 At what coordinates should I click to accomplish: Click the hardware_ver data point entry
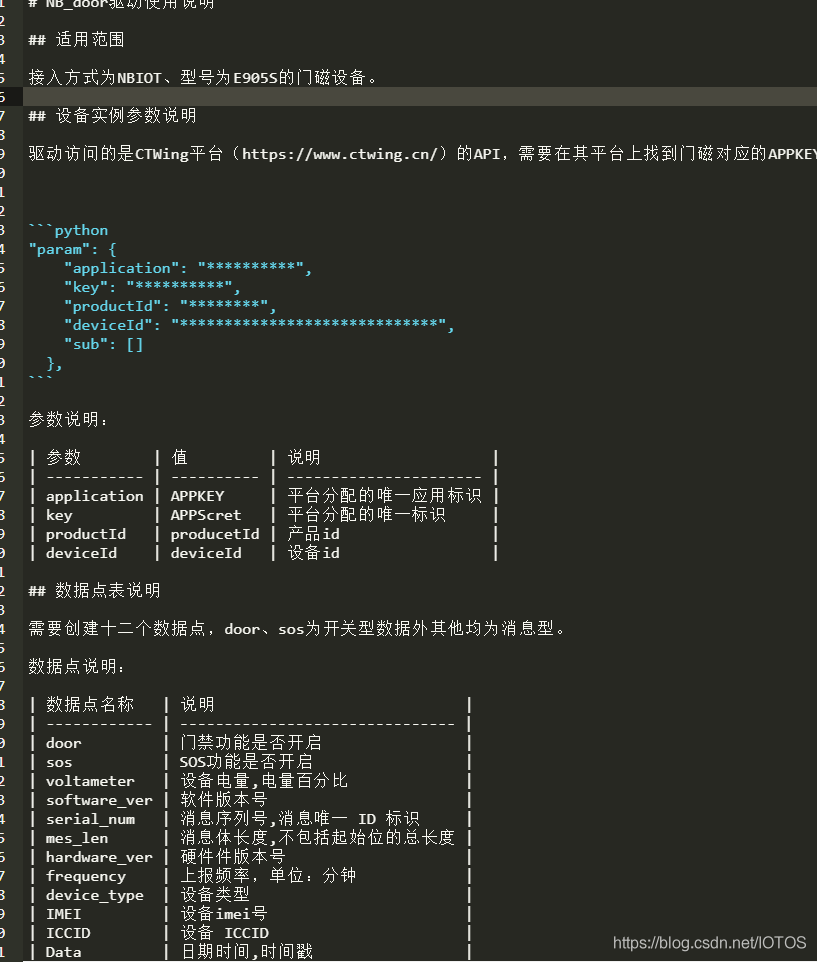99,857
